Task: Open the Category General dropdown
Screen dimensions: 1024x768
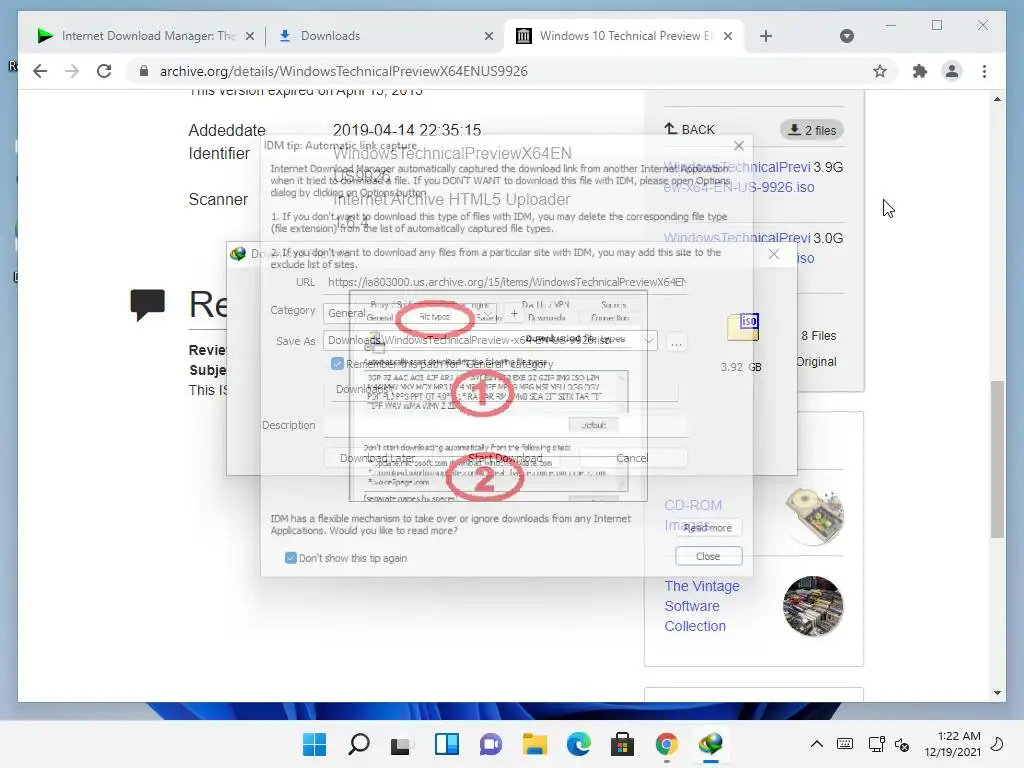Action: click(x=409, y=313)
